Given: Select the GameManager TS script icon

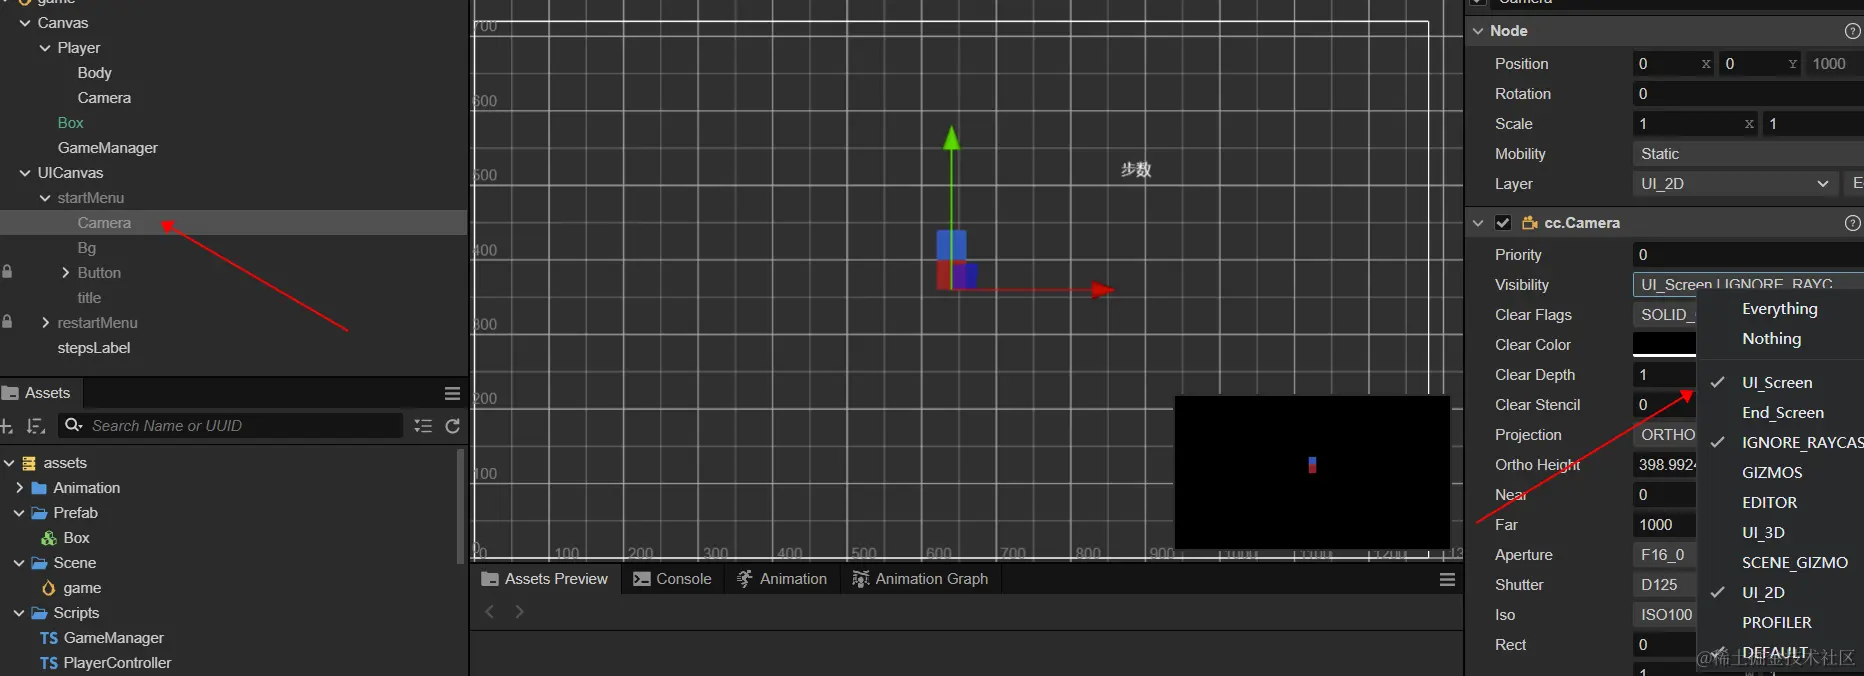Looking at the screenshot, I should [x=48, y=638].
